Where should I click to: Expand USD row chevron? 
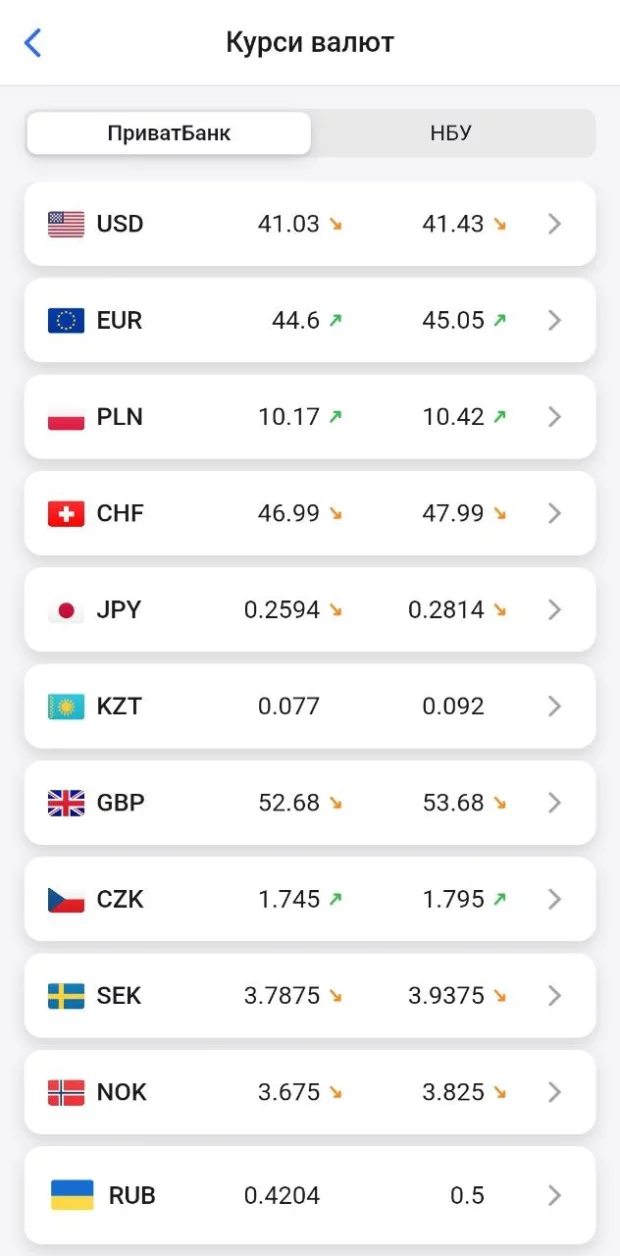tap(555, 224)
